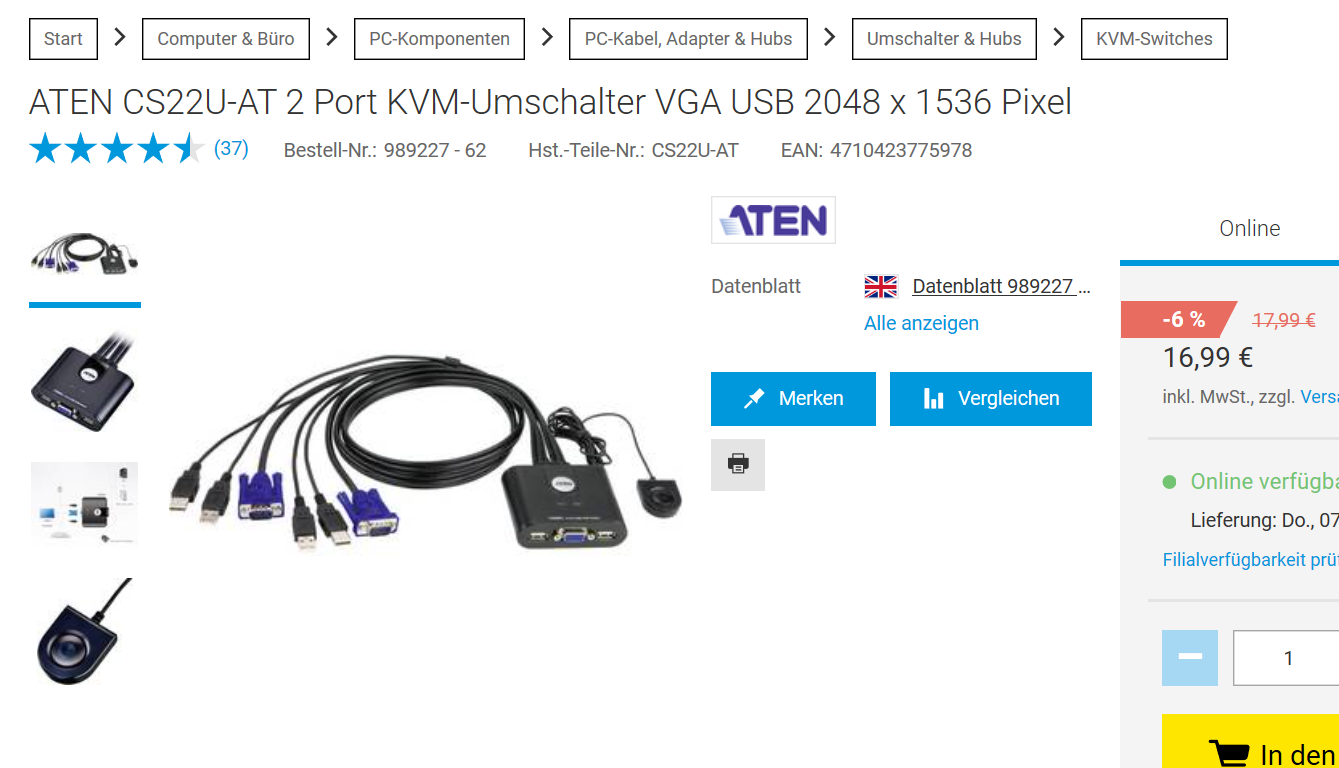The width and height of the screenshot is (1339, 768).
Task: Click the UK flag datasheet icon
Action: pyautogui.click(x=881, y=287)
